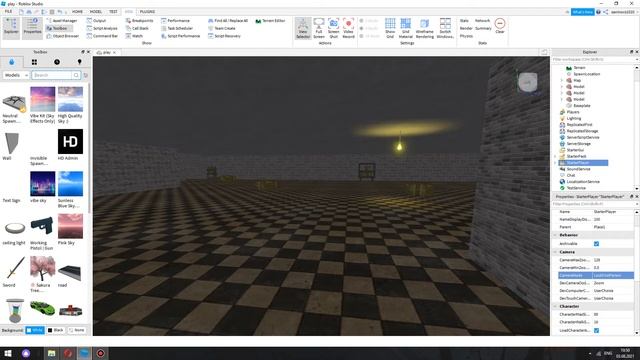Switch to the PLUGINS ribbon tab
This screenshot has height=360, width=640.
coord(147,11)
